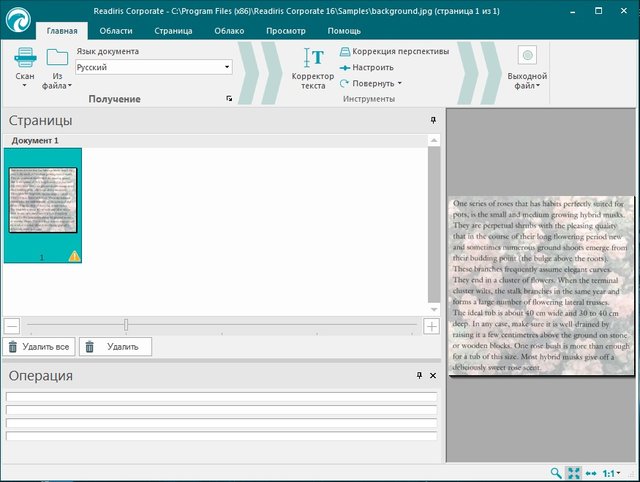Screen dimensions: 640x482
Task: Click the fit-to-width arrows icon
Action: pyautogui.click(x=590, y=473)
